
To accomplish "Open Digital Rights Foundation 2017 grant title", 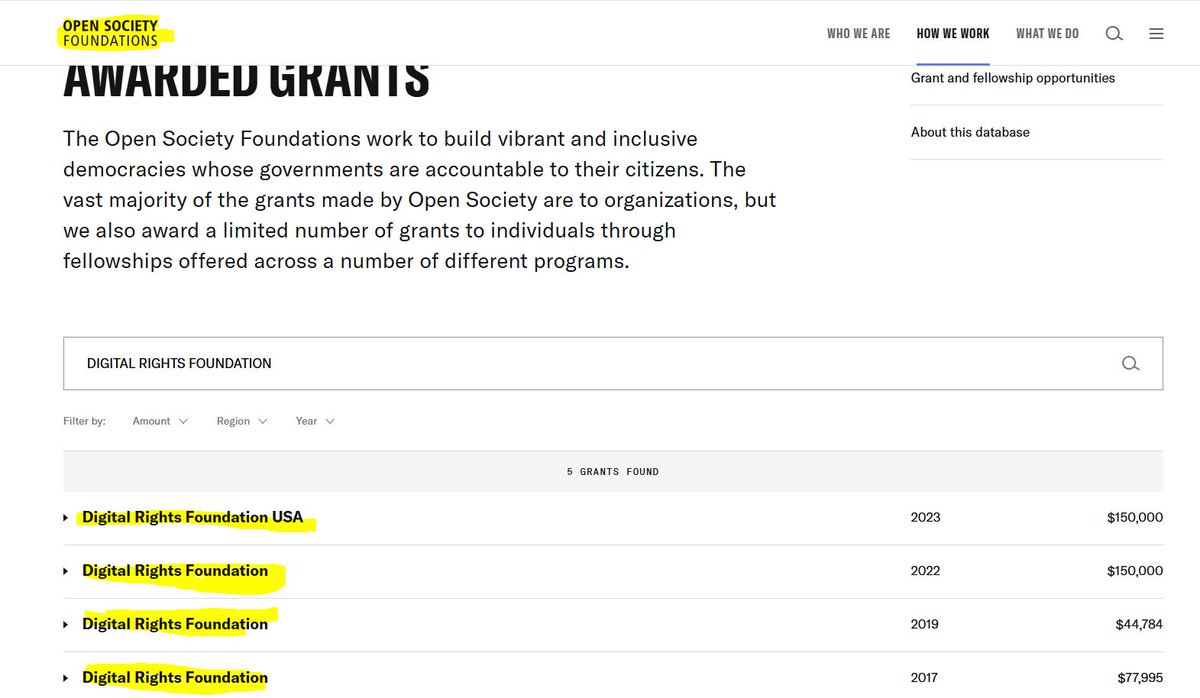I will point(175,677).
